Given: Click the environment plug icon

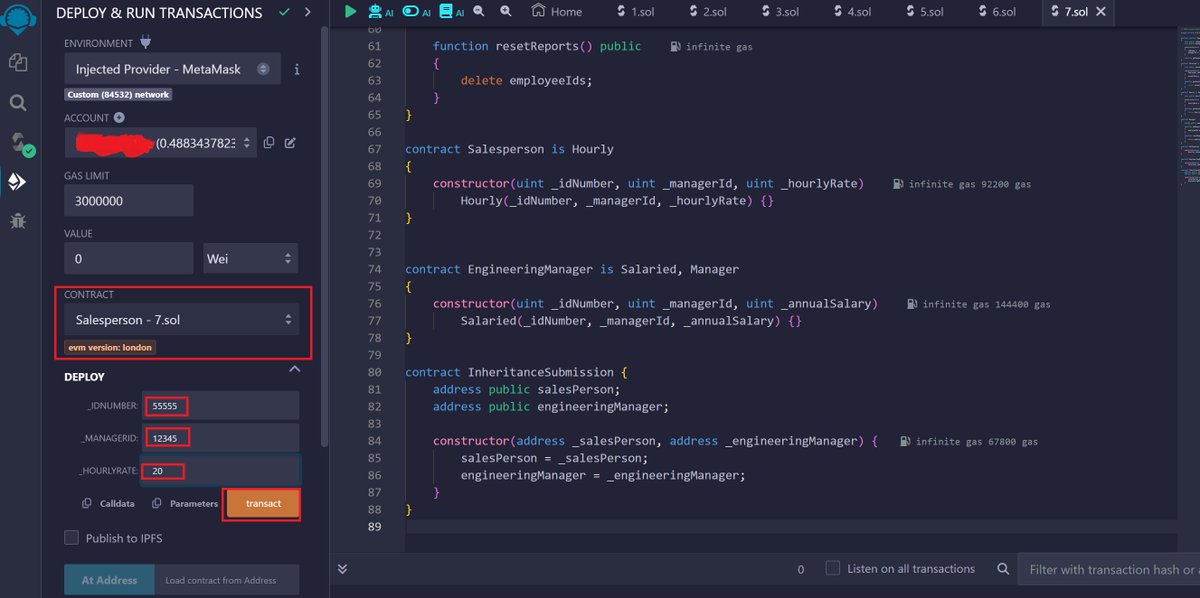Looking at the screenshot, I should [145, 43].
